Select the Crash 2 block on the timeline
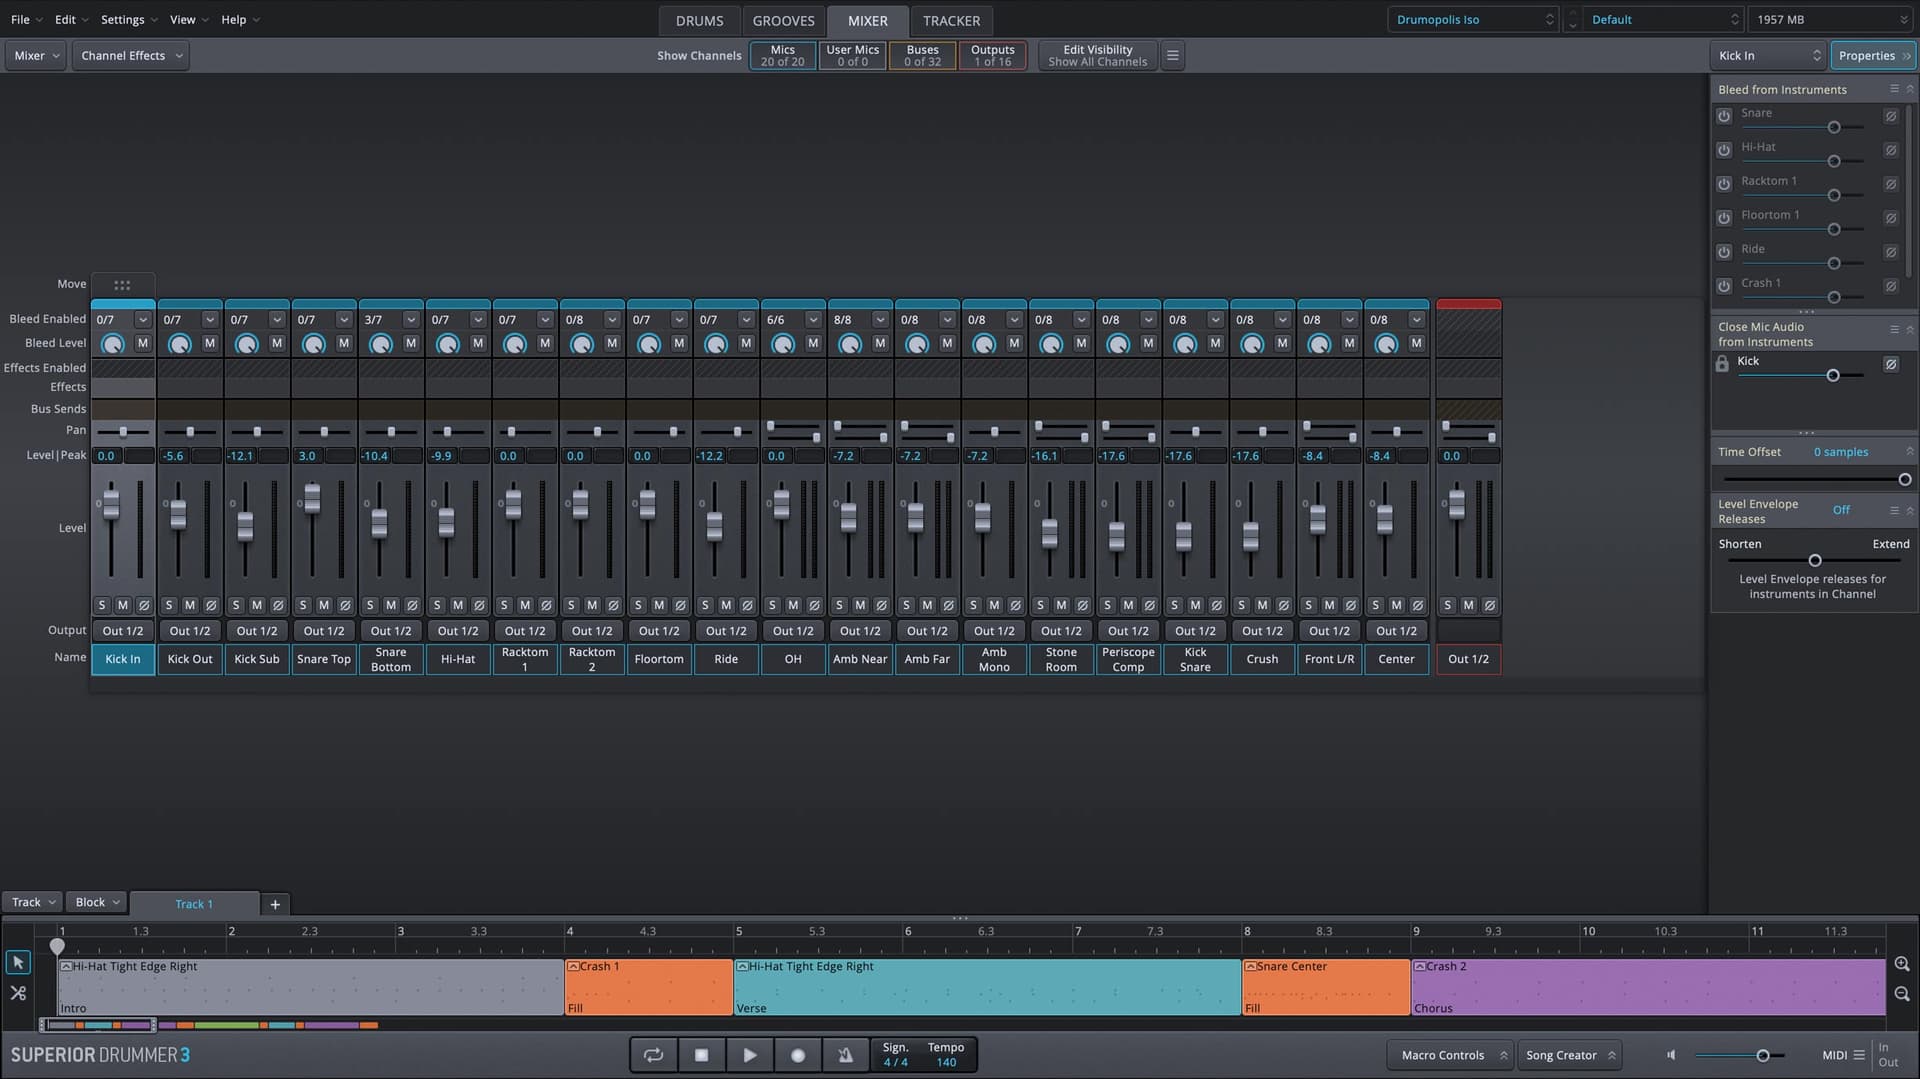1920x1079 pixels. click(x=1650, y=987)
